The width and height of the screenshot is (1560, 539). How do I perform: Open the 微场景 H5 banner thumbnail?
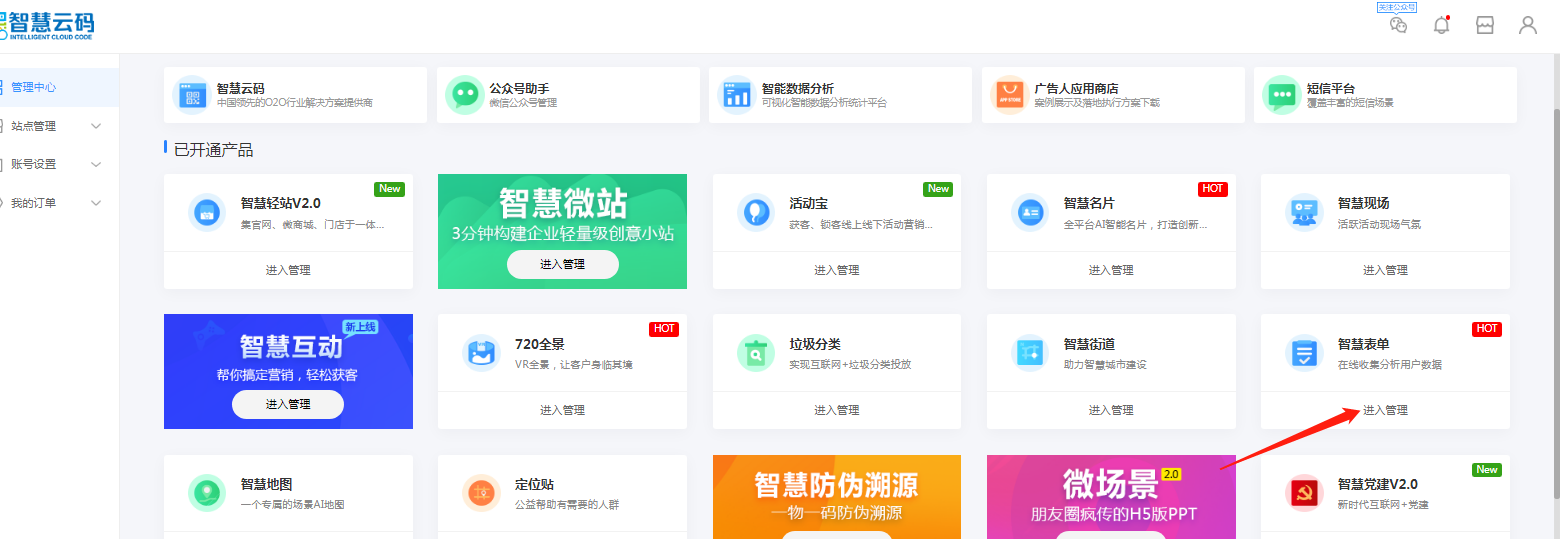[1110, 497]
